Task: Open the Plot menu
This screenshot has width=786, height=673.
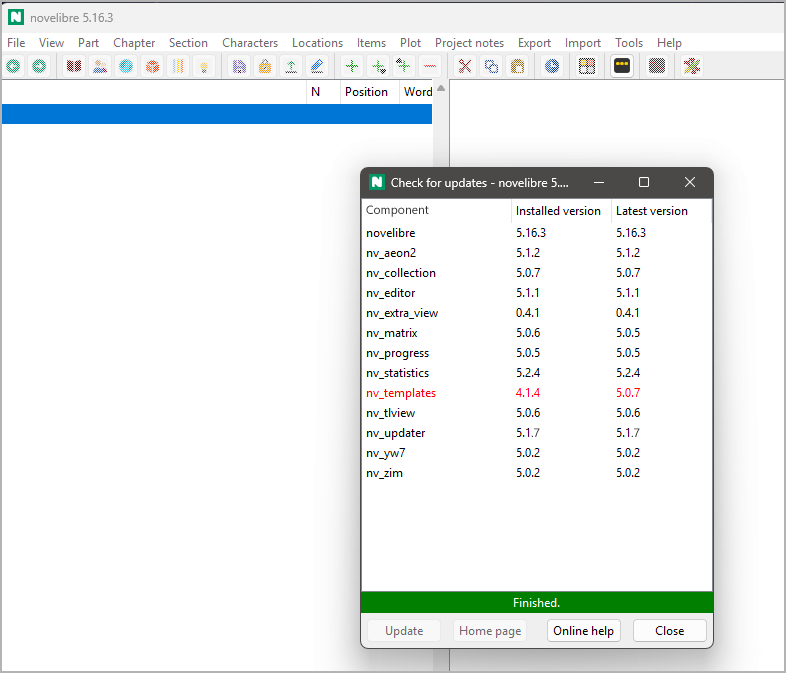Action: 410,43
